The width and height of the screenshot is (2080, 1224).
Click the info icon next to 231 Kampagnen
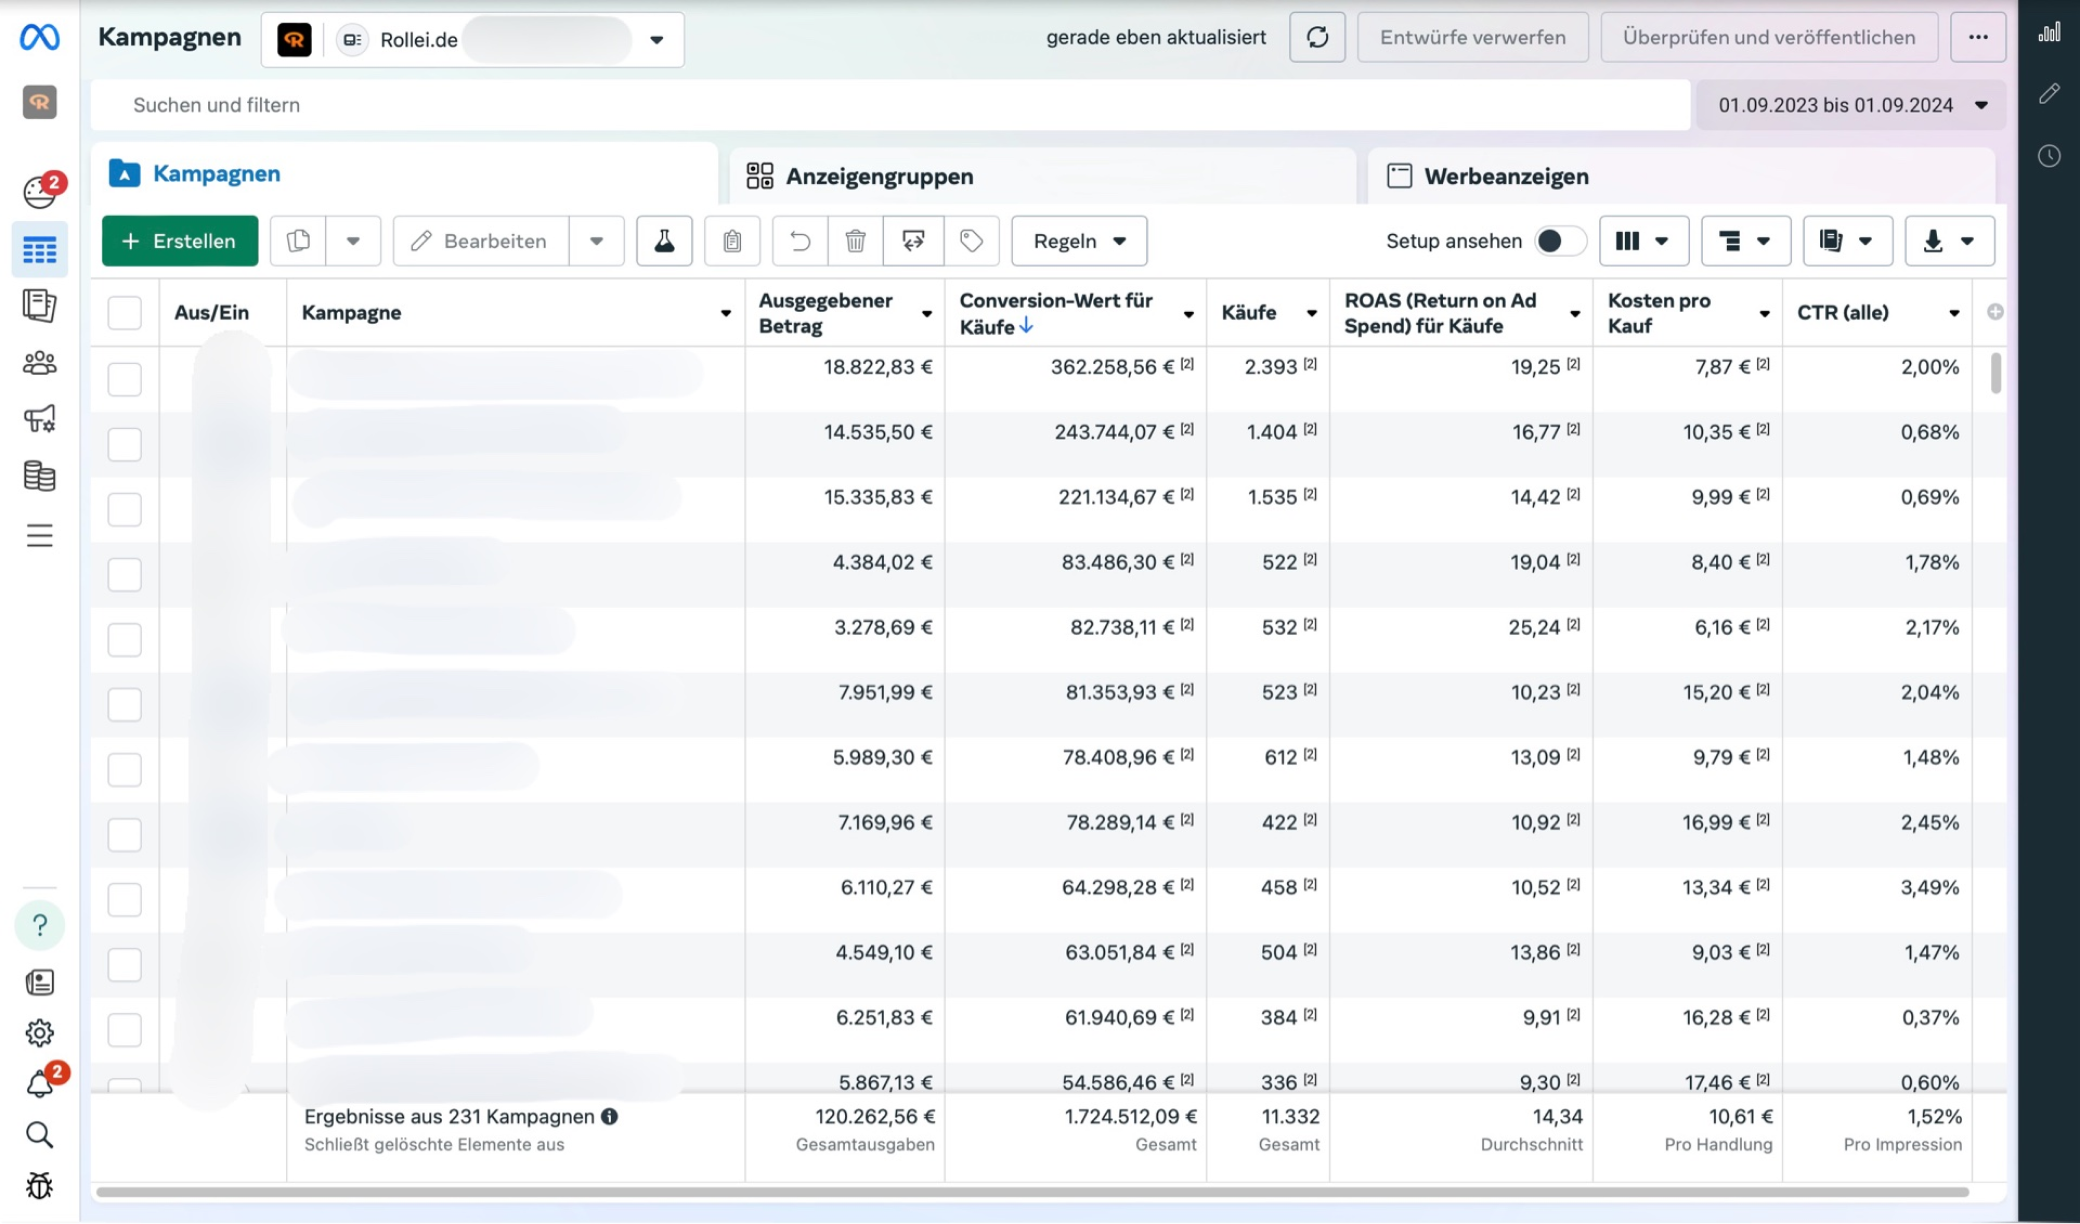[x=609, y=1117]
